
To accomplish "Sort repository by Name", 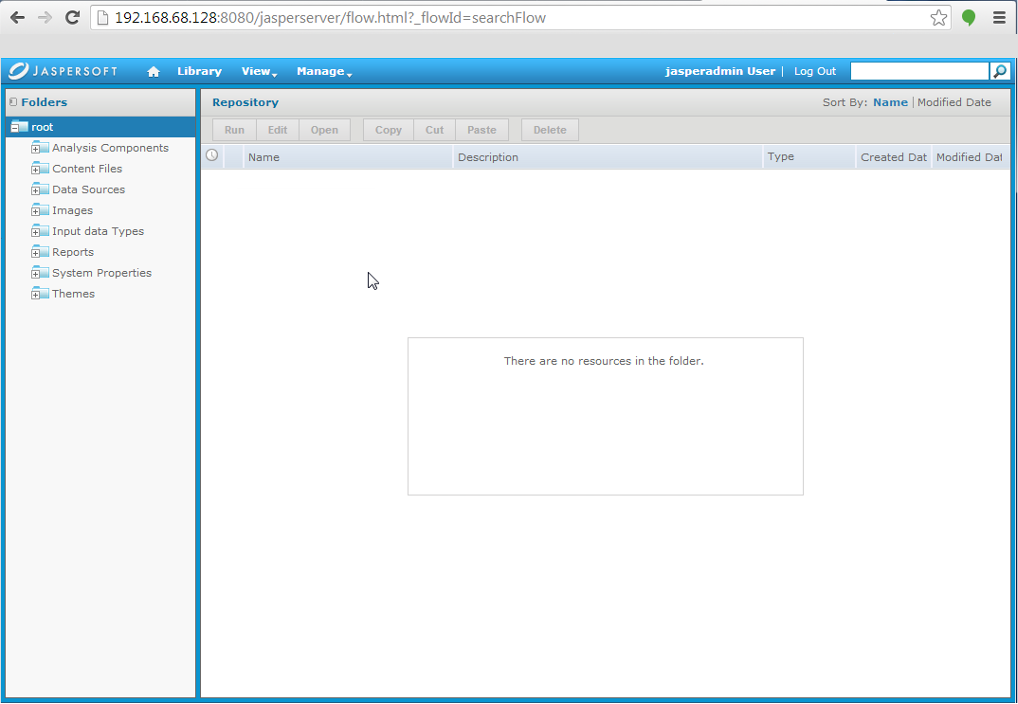I will click(x=890, y=102).
